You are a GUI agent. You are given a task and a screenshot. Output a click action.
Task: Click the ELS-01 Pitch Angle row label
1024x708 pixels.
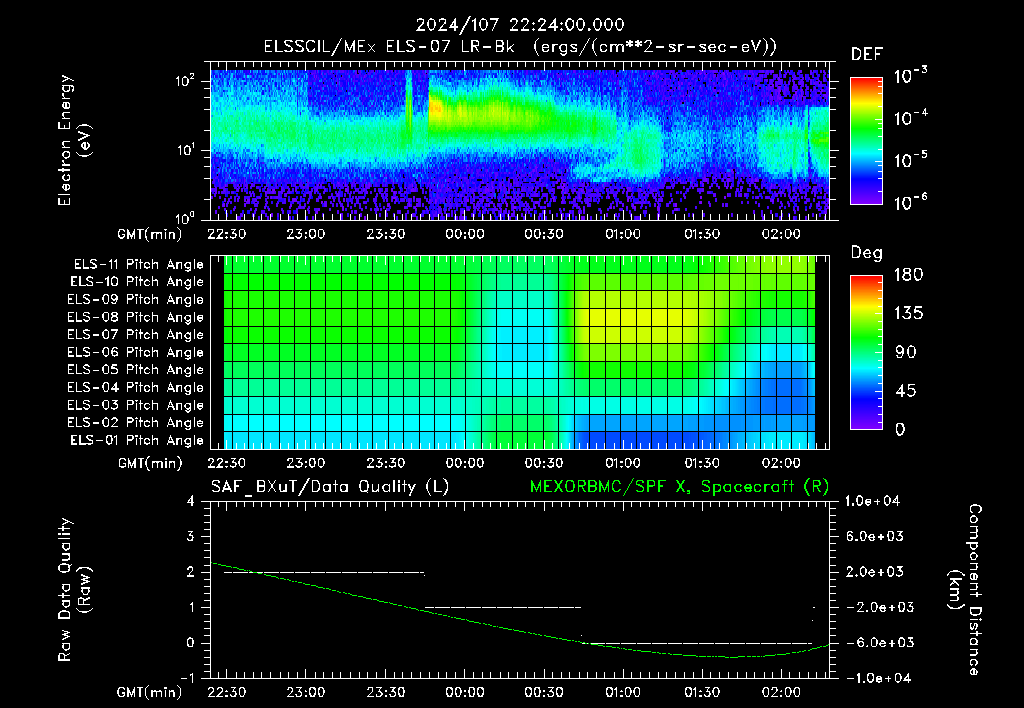pos(137,440)
